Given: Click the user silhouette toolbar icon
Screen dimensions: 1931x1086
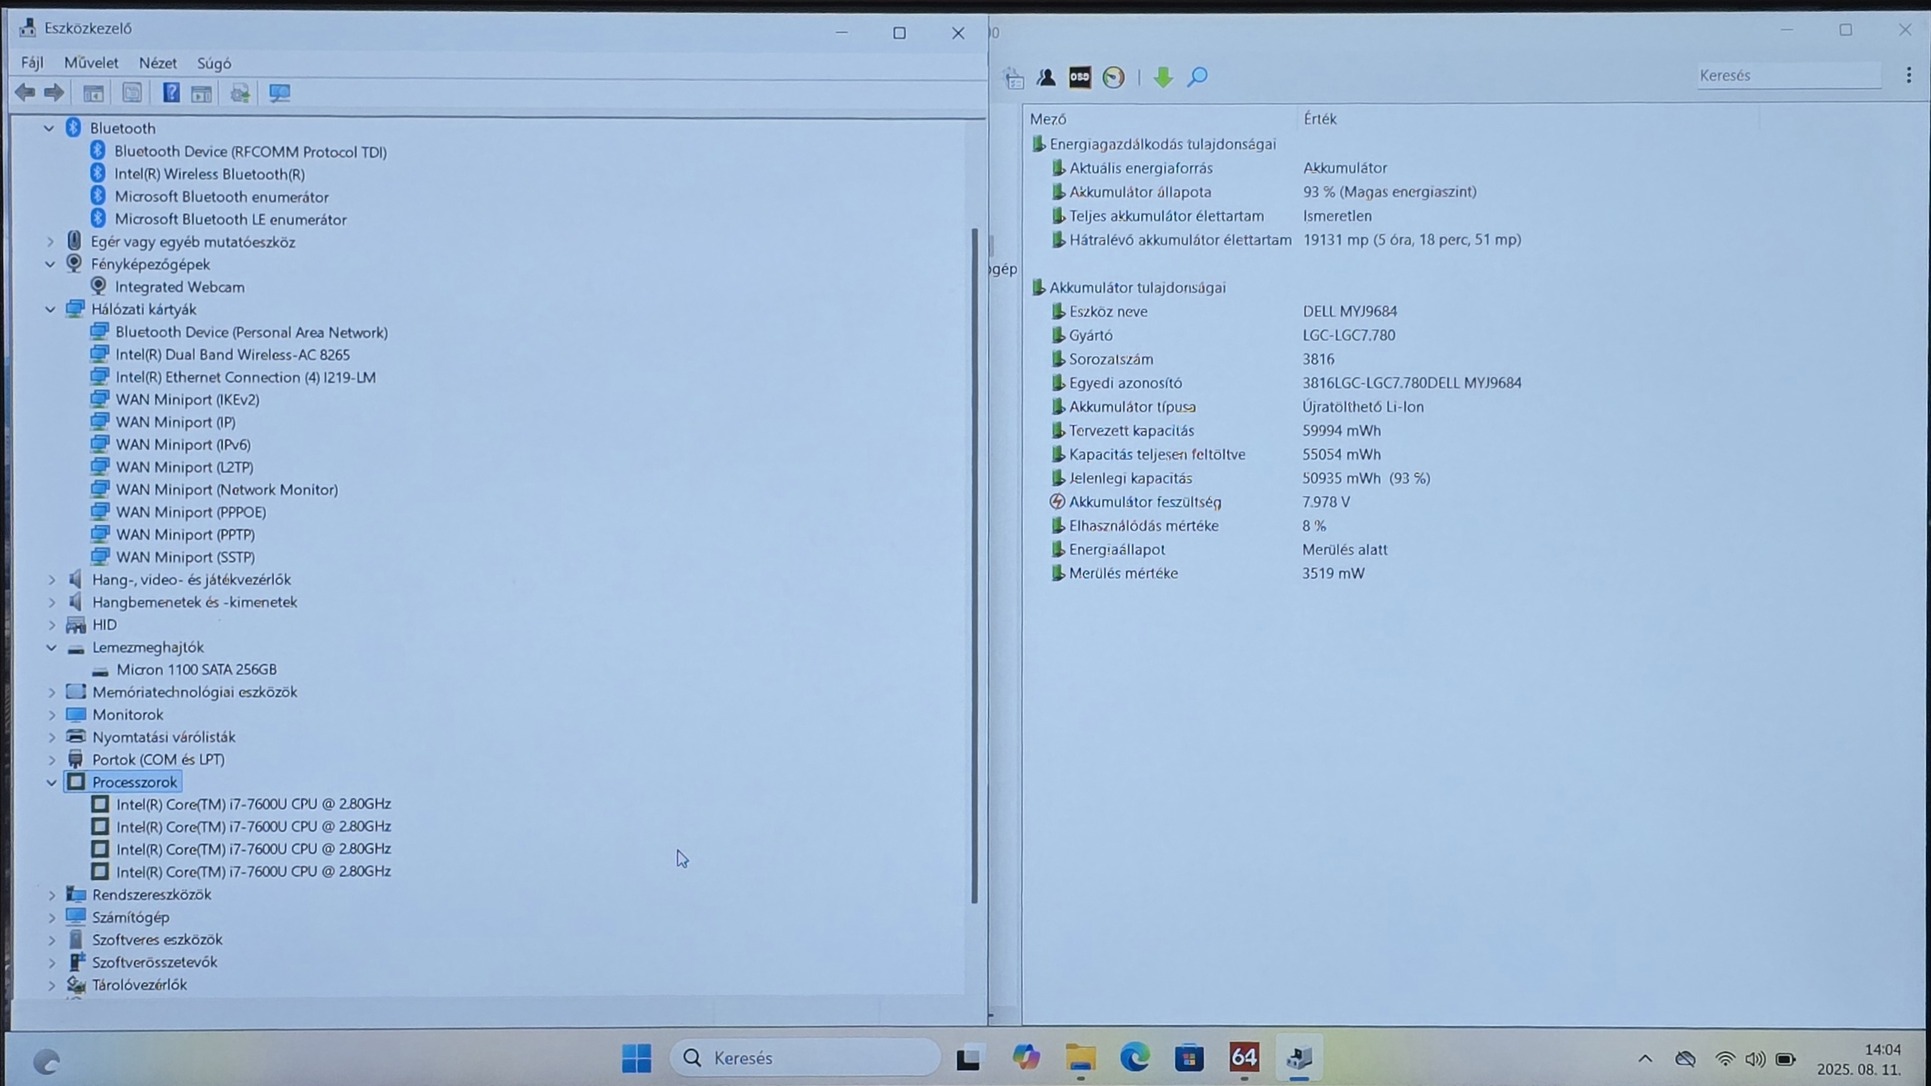Looking at the screenshot, I should click(1046, 77).
